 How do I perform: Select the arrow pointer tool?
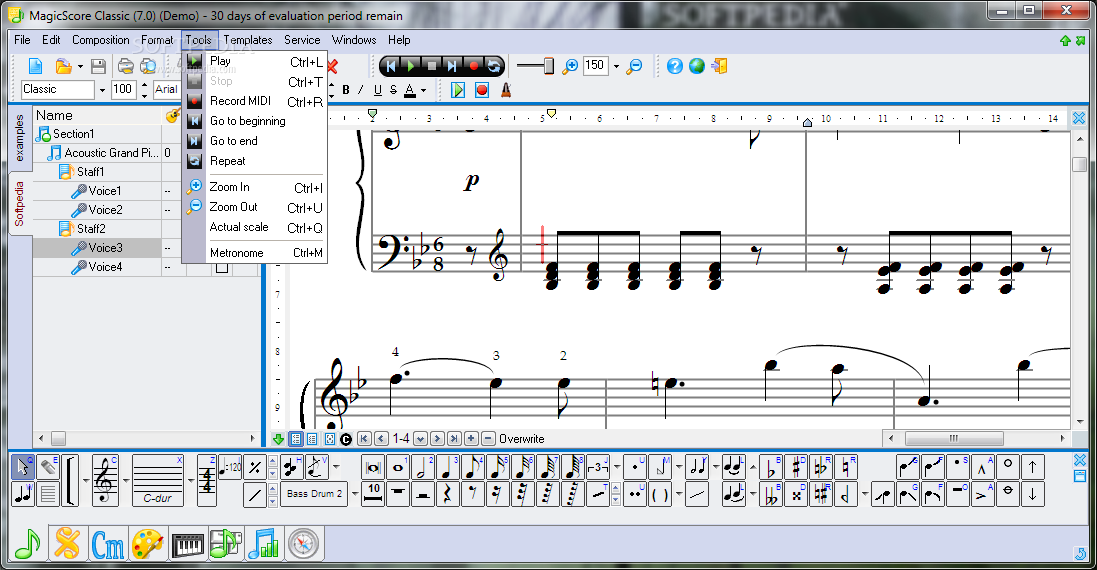click(23, 467)
